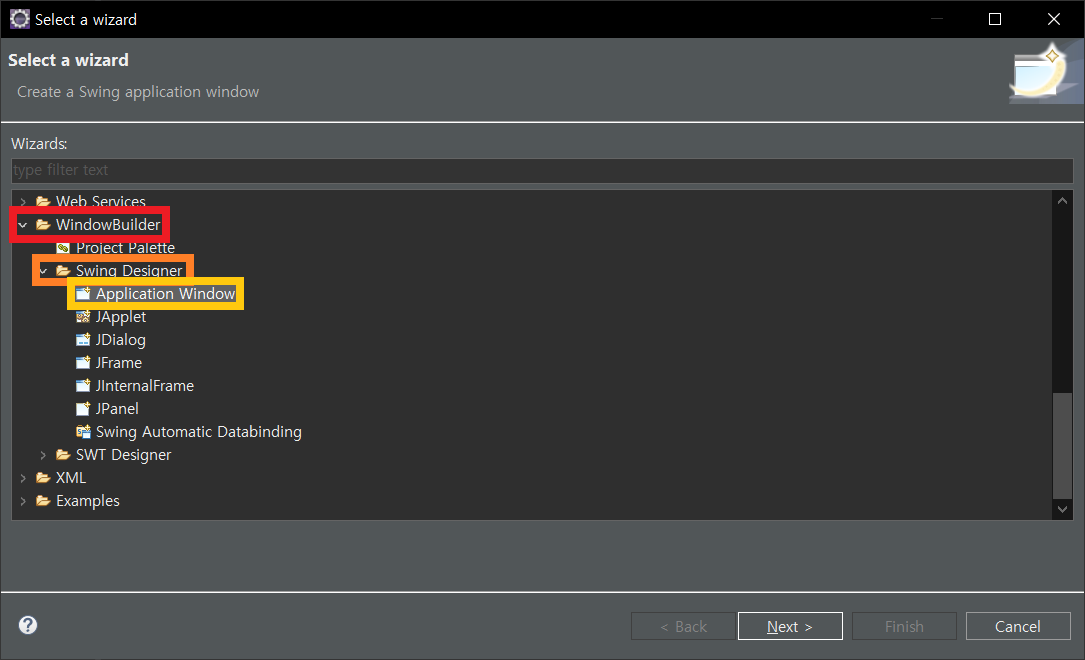Expand the XML category

23,477
